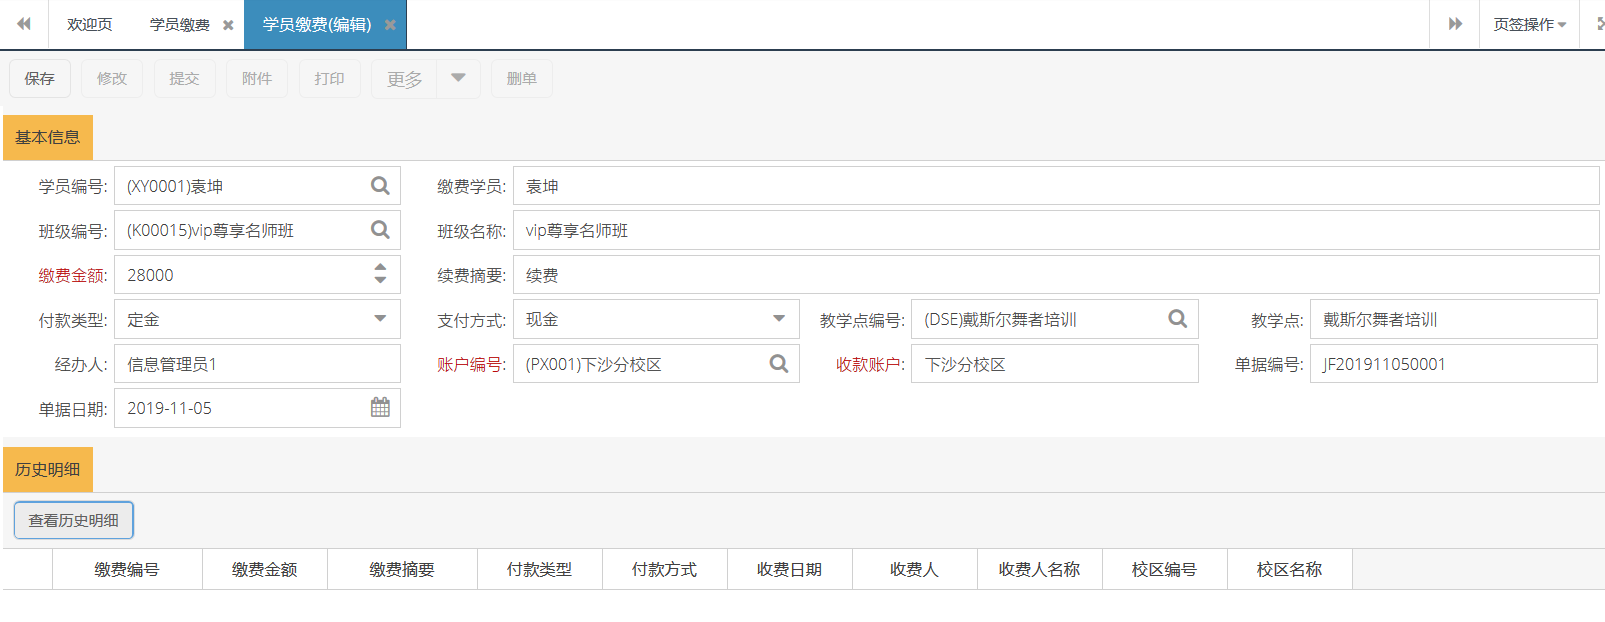
Task: Expand the 付款类型 dropdown
Action: [380, 319]
